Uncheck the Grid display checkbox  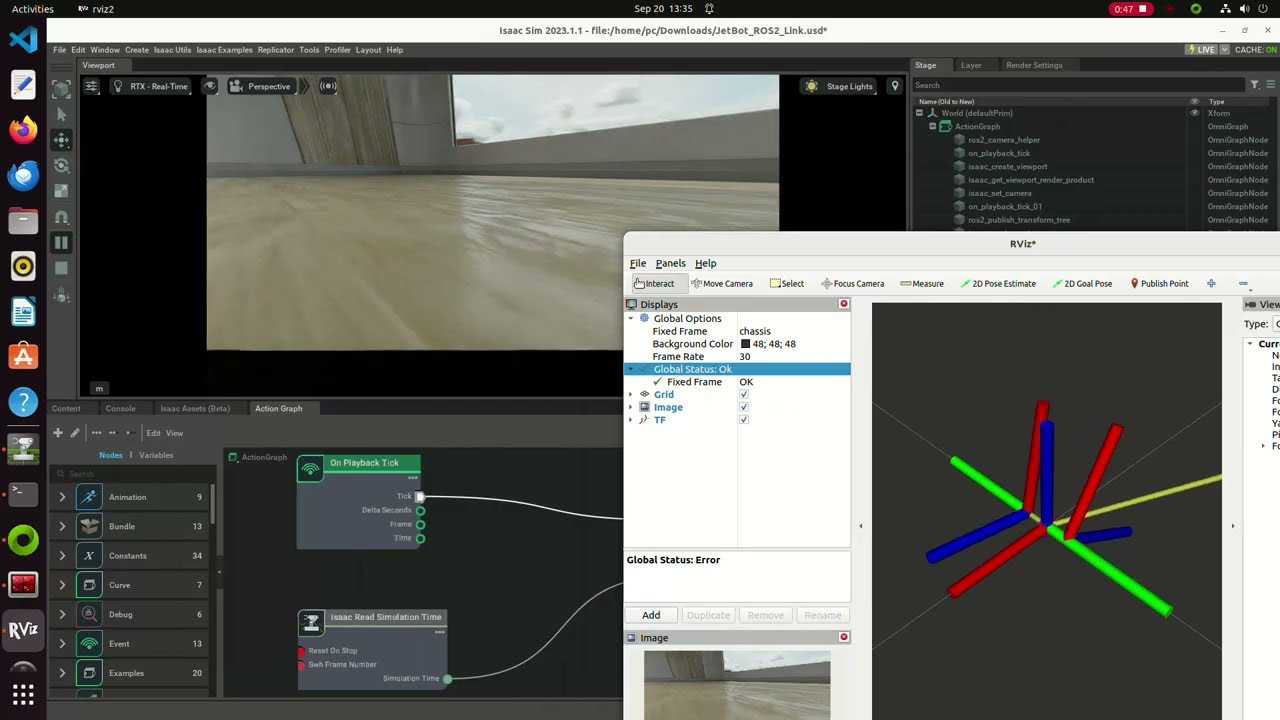[x=743, y=394]
